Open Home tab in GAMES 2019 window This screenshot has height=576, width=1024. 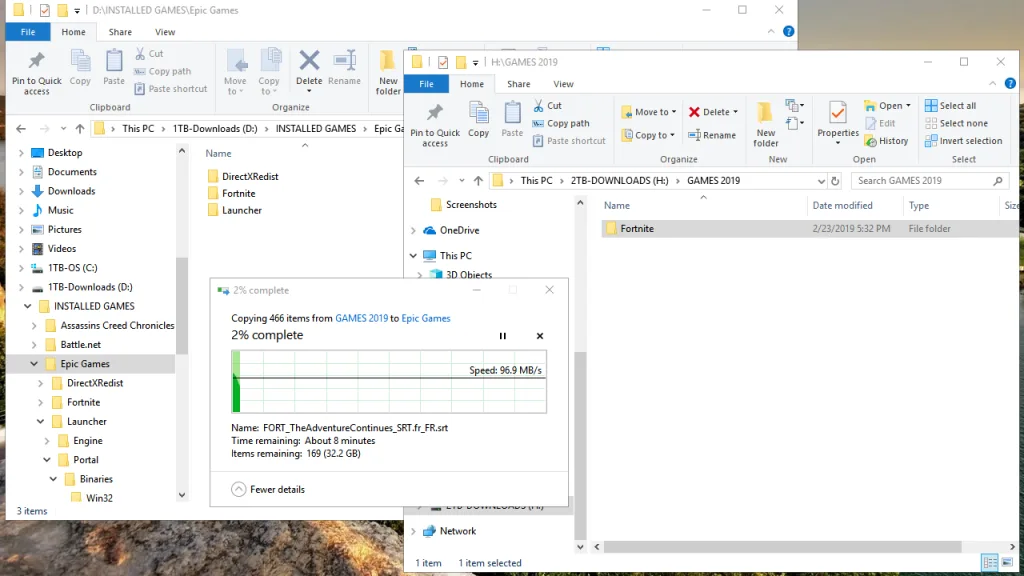(x=472, y=84)
